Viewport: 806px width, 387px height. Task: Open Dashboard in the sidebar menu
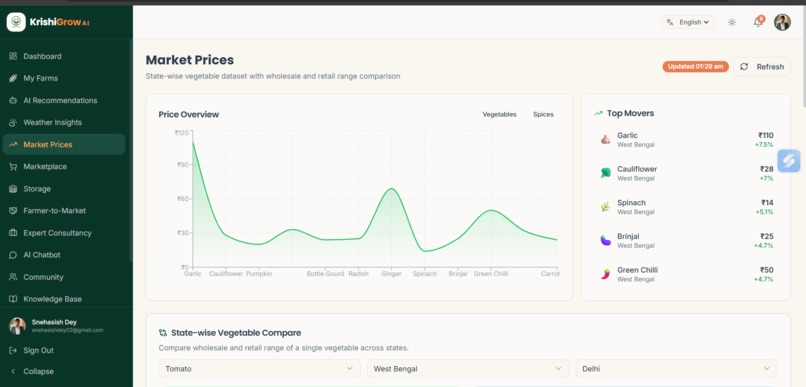click(x=64, y=56)
